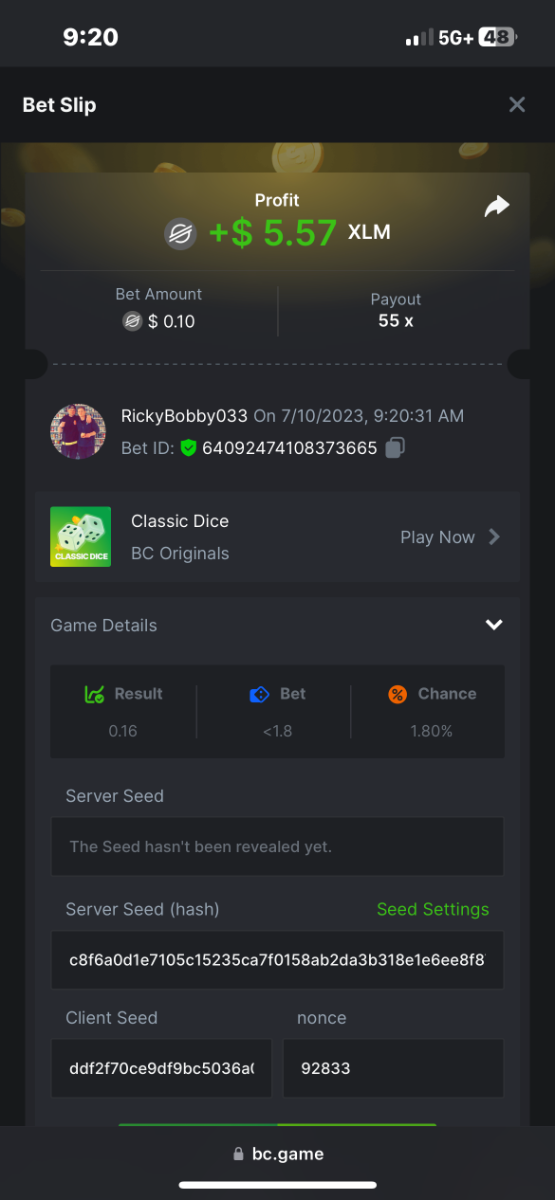The height and width of the screenshot is (1200, 555).
Task: Click the XLM coin icon under Bet Amount
Action: (132, 321)
